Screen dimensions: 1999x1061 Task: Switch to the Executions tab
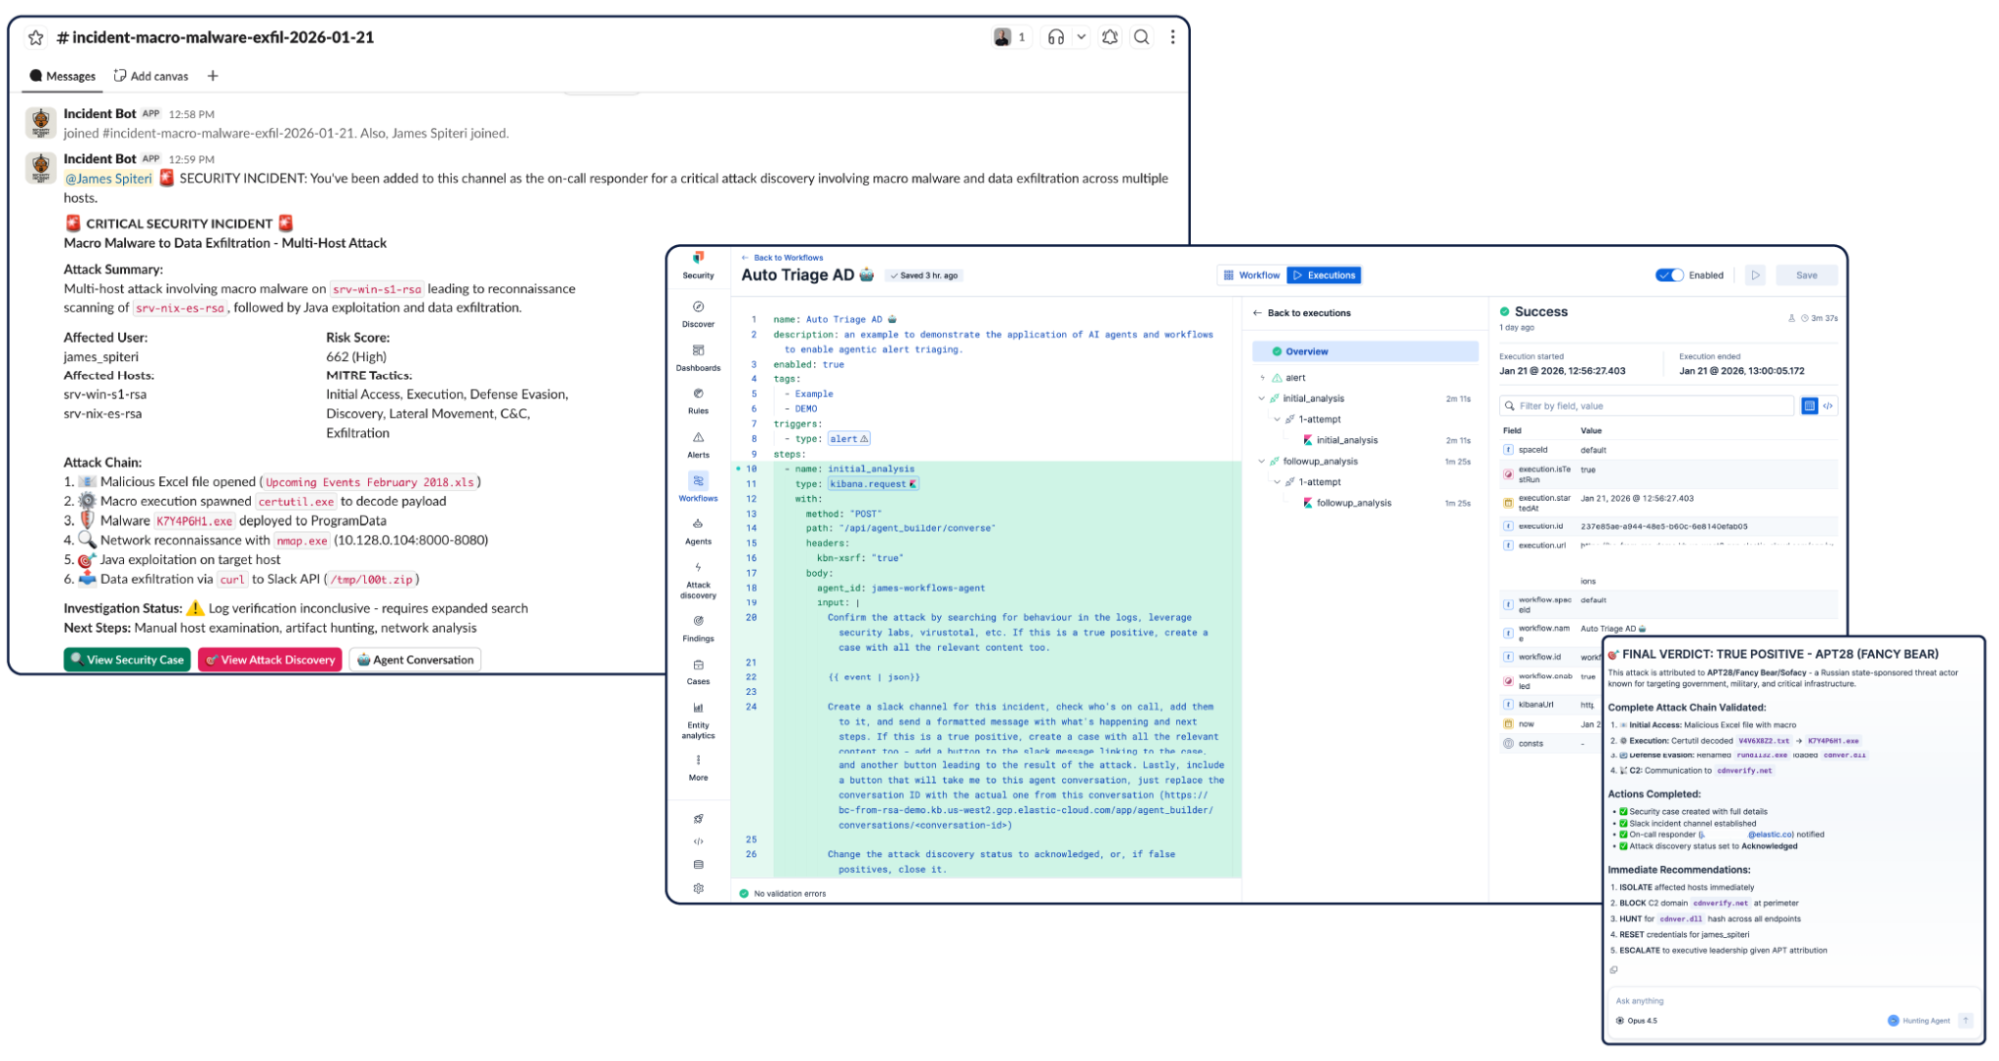pos(1324,275)
